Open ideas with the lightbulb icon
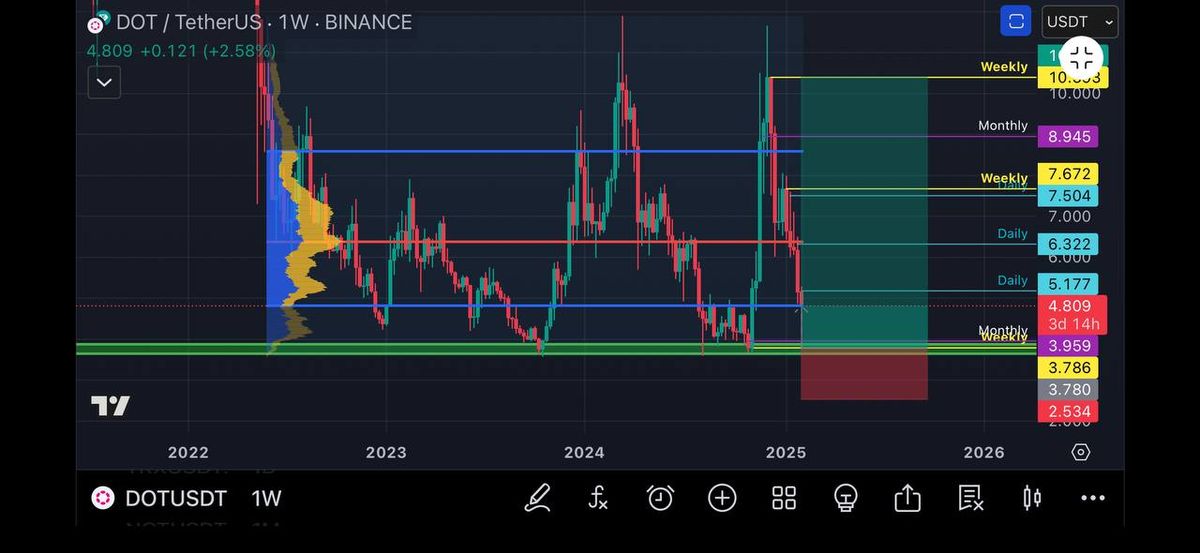1200x553 pixels. point(846,497)
